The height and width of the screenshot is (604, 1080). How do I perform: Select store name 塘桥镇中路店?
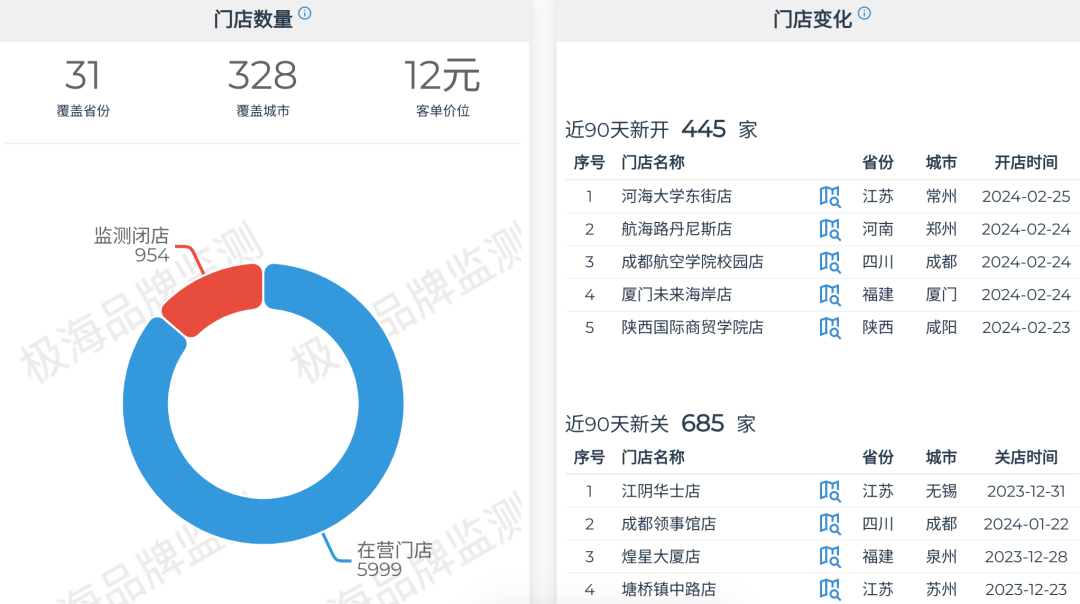(668, 590)
